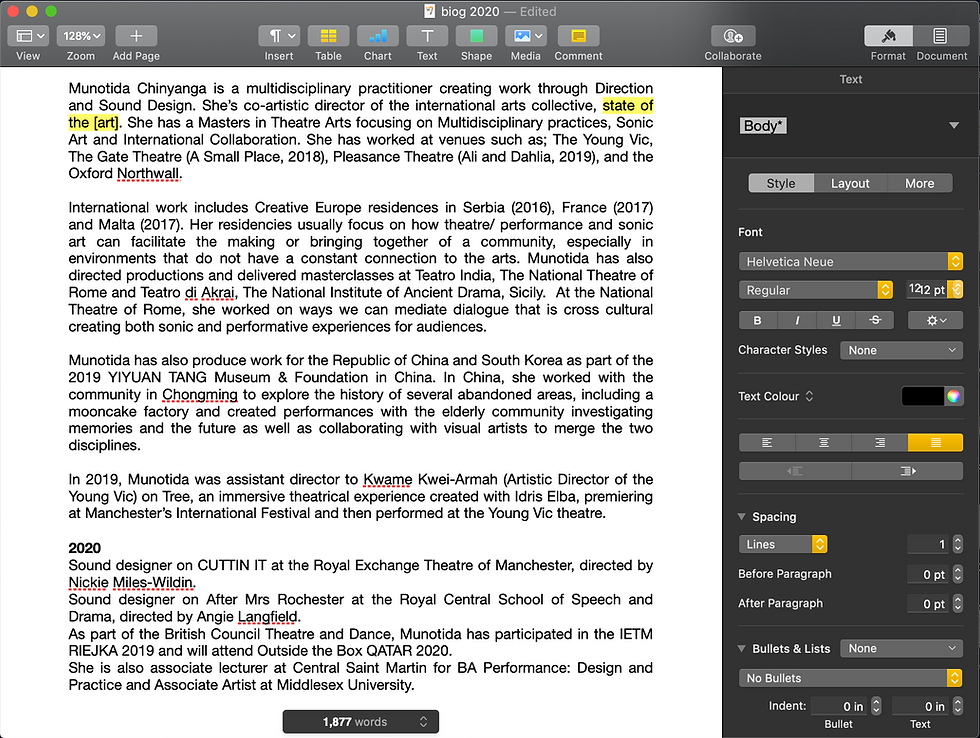Screen dimensions: 980x738
Task: Toggle underline formatting
Action: pos(836,321)
